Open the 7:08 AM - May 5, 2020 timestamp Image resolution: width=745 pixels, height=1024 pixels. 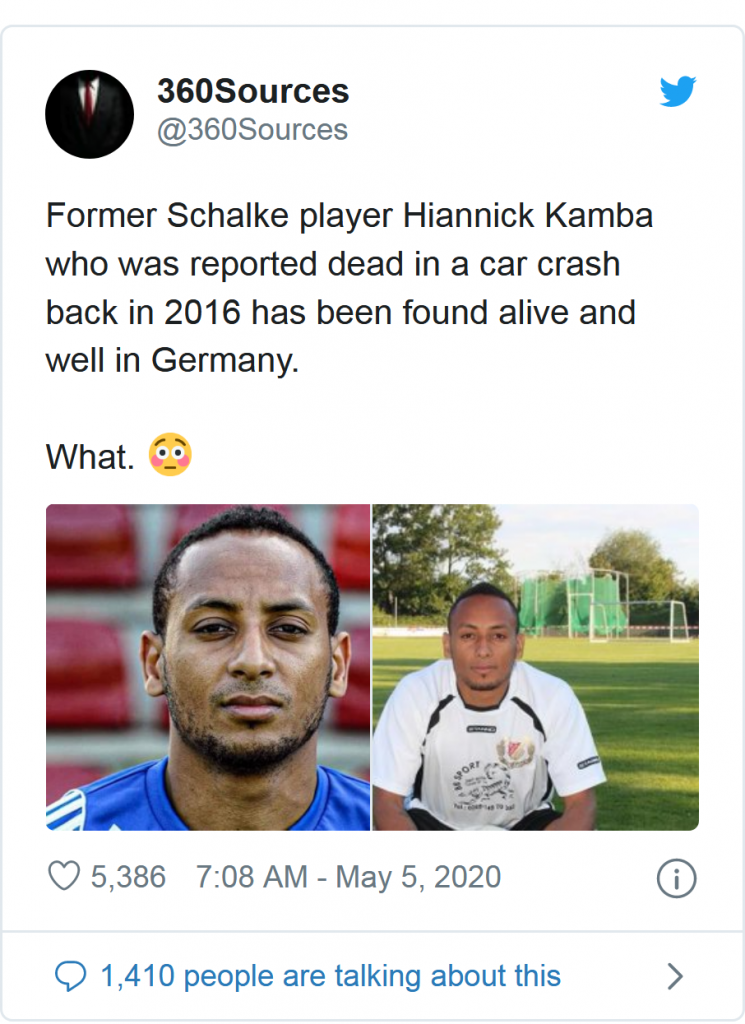tap(348, 877)
